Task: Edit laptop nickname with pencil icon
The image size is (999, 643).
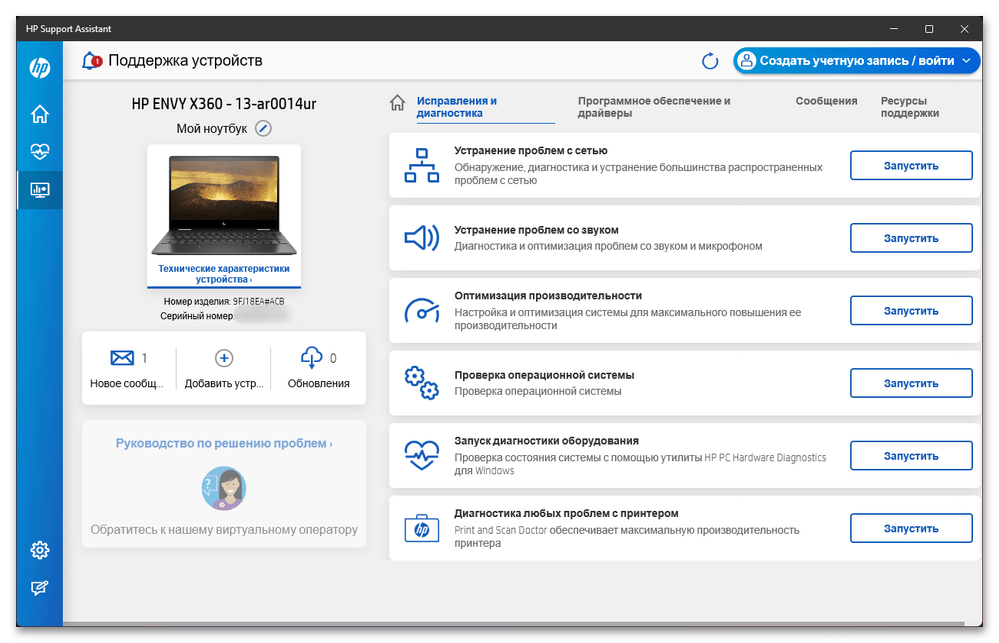Action: click(x=263, y=128)
